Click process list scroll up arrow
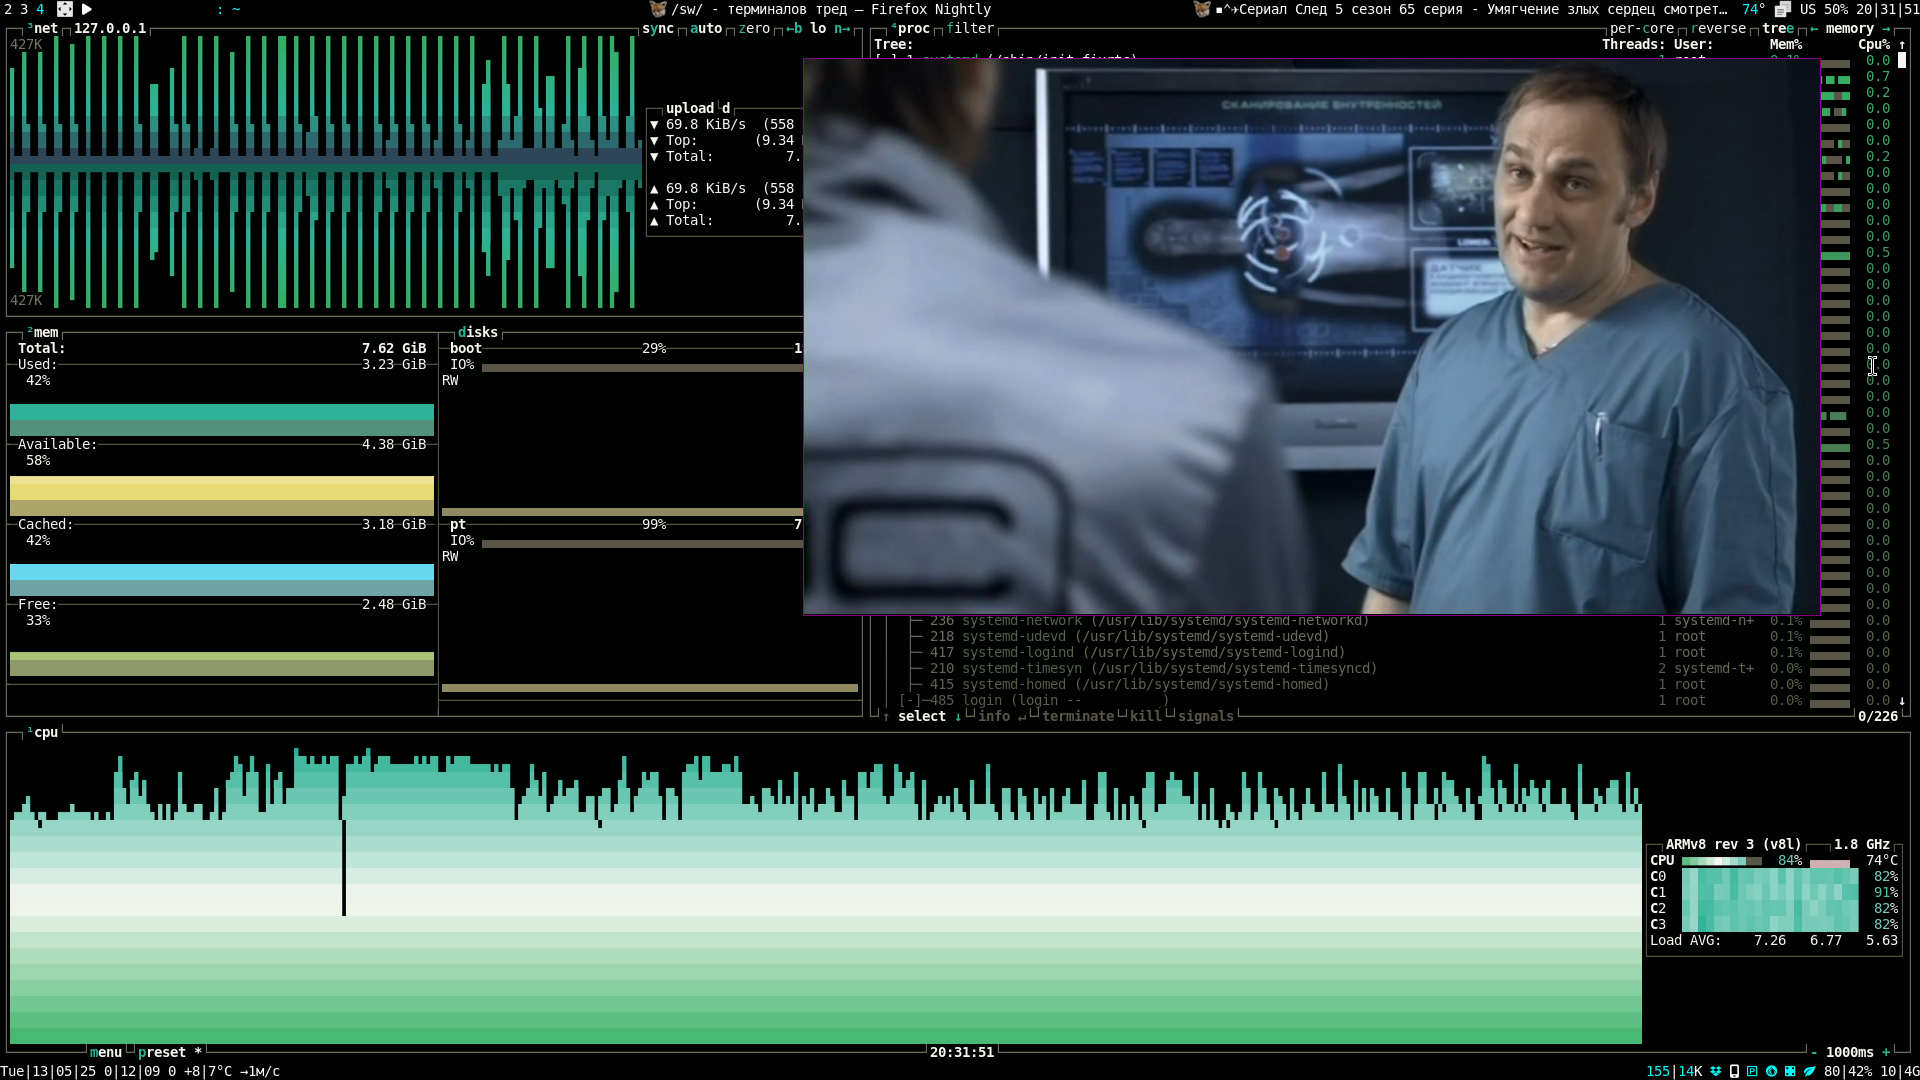Image resolution: width=1920 pixels, height=1080 pixels. tap(1902, 45)
